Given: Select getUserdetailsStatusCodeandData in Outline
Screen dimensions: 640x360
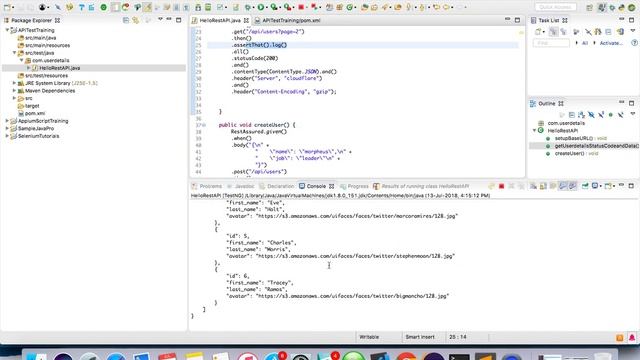Looking at the screenshot, I should click(x=597, y=146).
